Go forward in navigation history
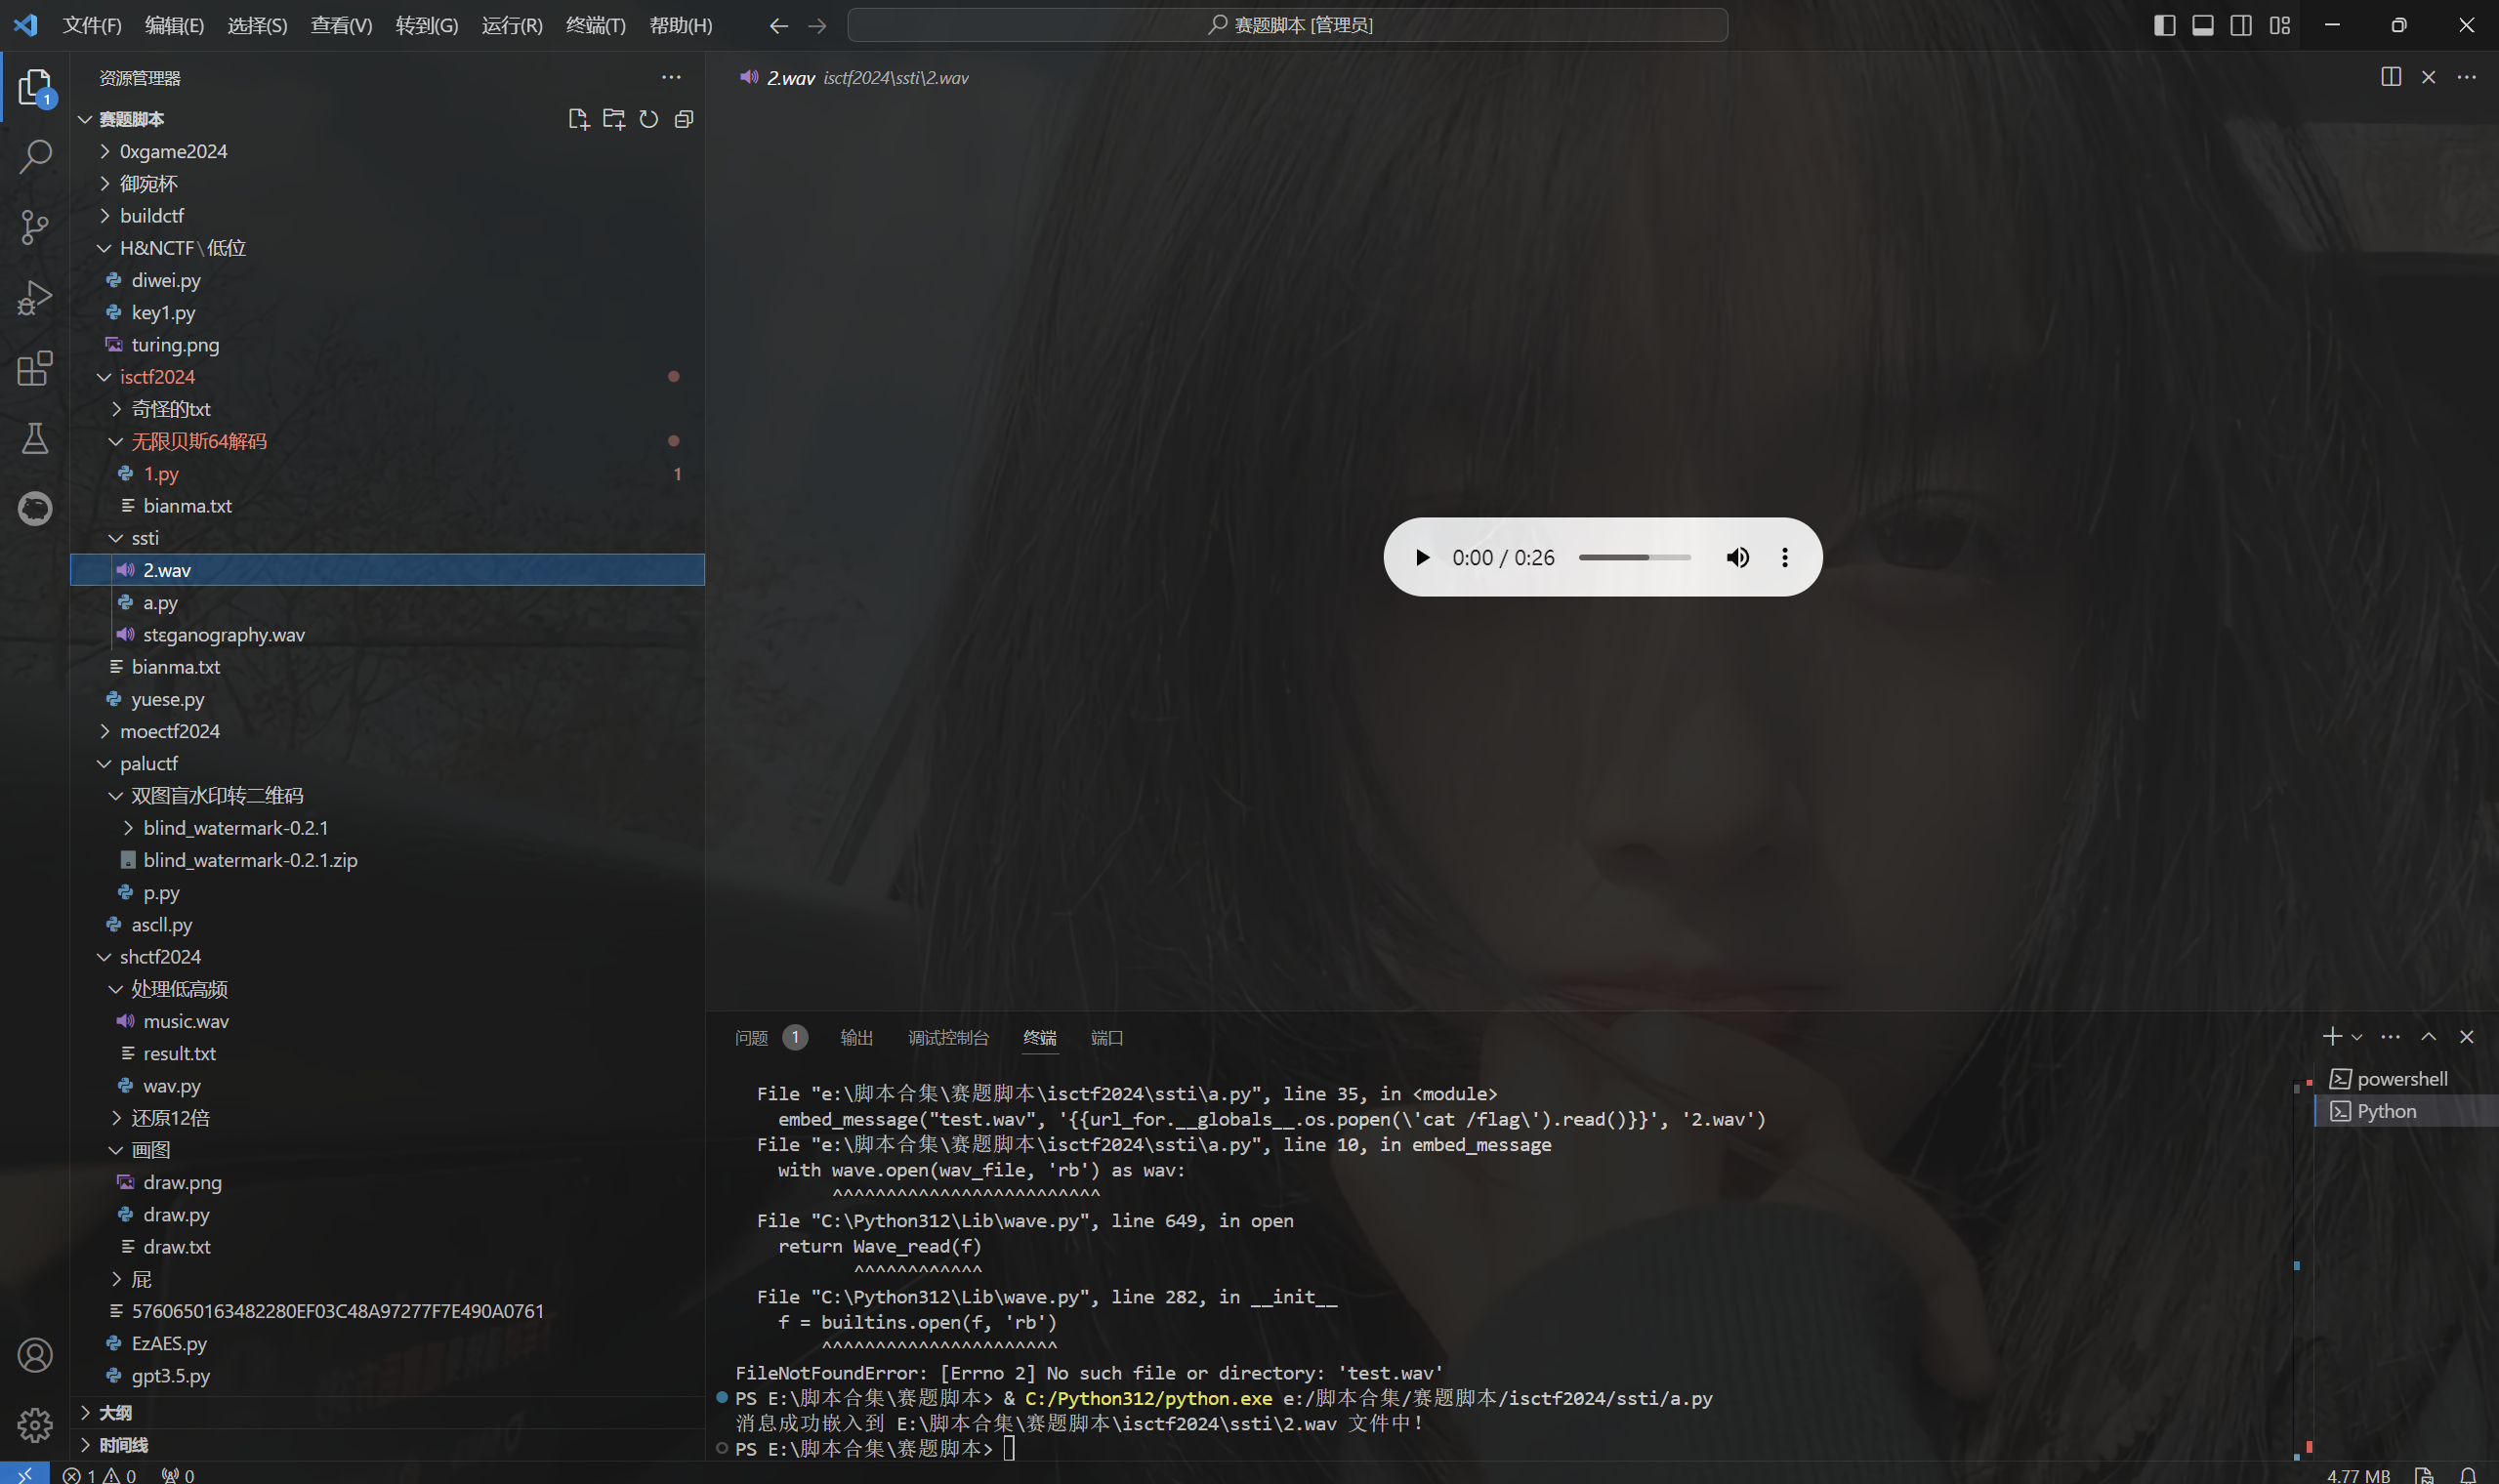The image size is (2499, 1484). coord(817,25)
